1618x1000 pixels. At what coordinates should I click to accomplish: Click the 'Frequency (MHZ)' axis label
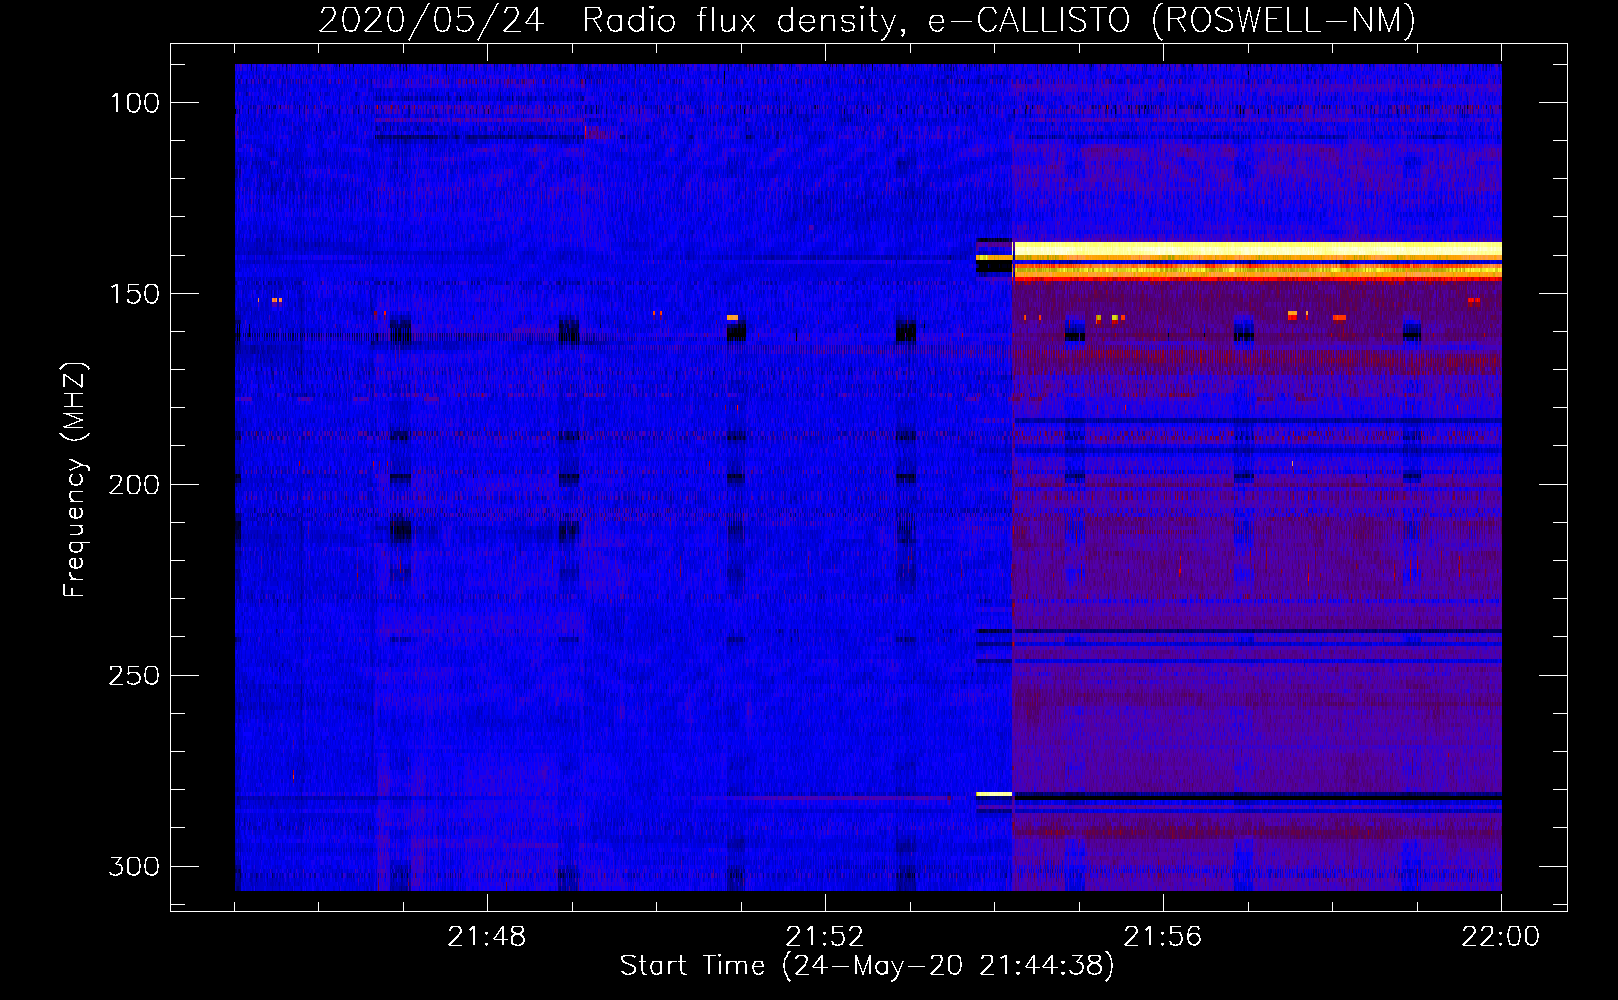click(75, 480)
